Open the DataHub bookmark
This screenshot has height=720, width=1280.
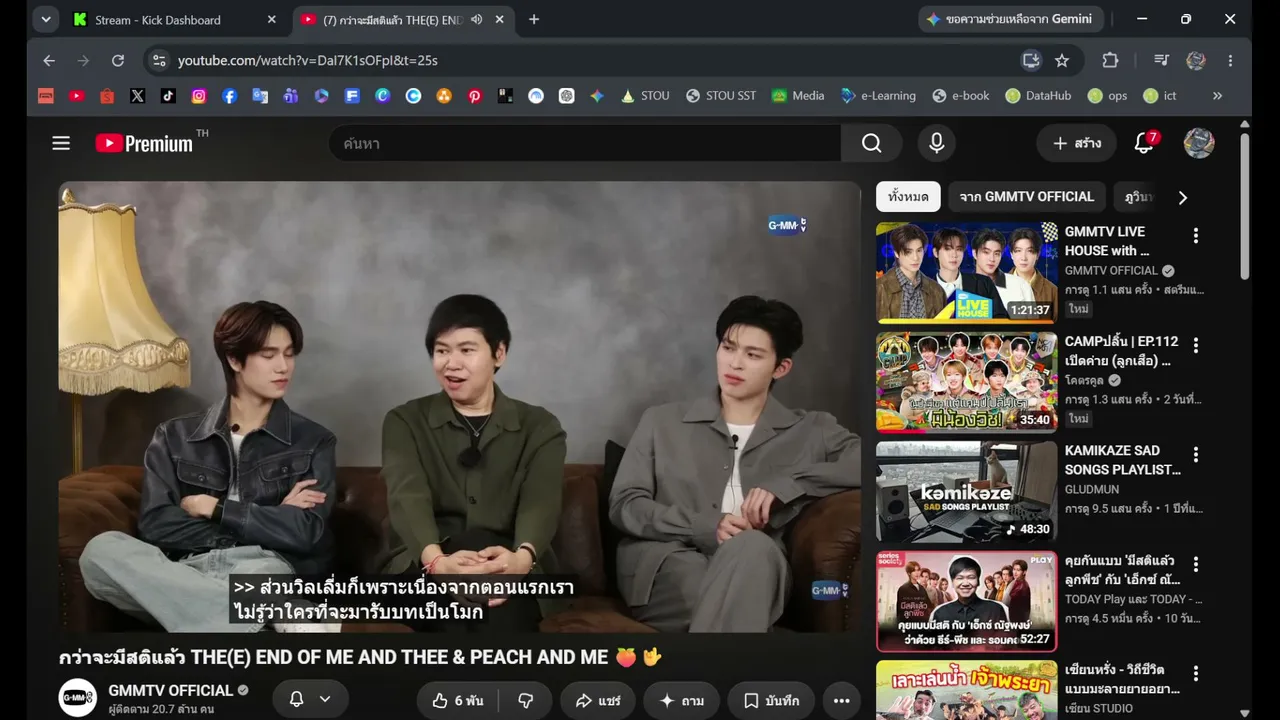pyautogui.click(x=1038, y=96)
